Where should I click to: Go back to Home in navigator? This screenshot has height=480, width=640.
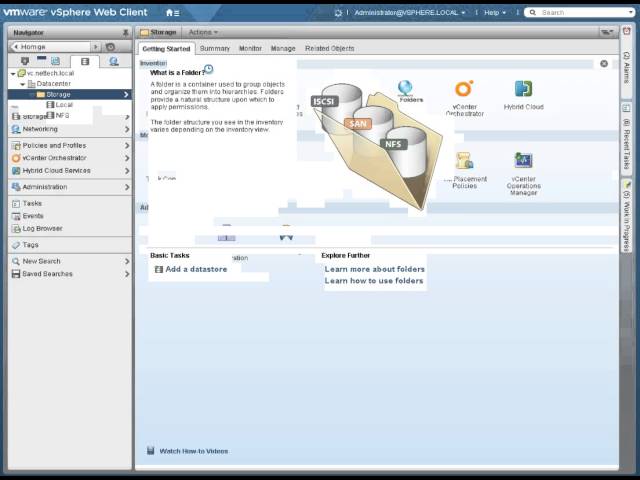[x=50, y=47]
